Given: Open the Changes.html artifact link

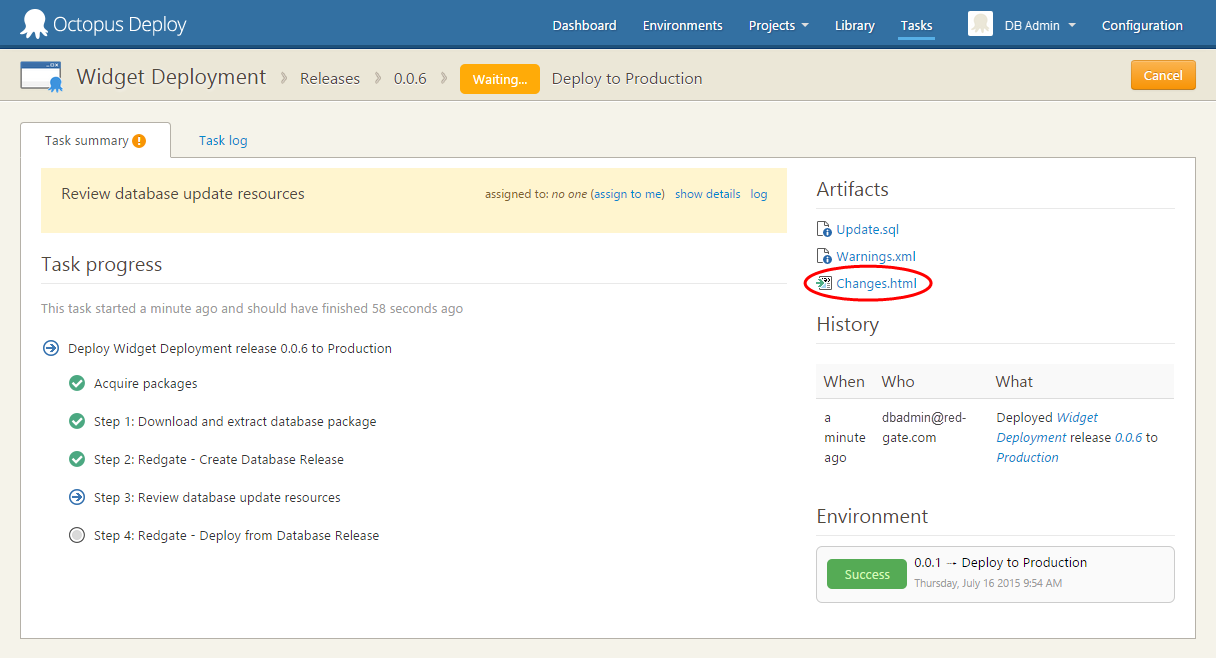Looking at the screenshot, I should pos(876,284).
